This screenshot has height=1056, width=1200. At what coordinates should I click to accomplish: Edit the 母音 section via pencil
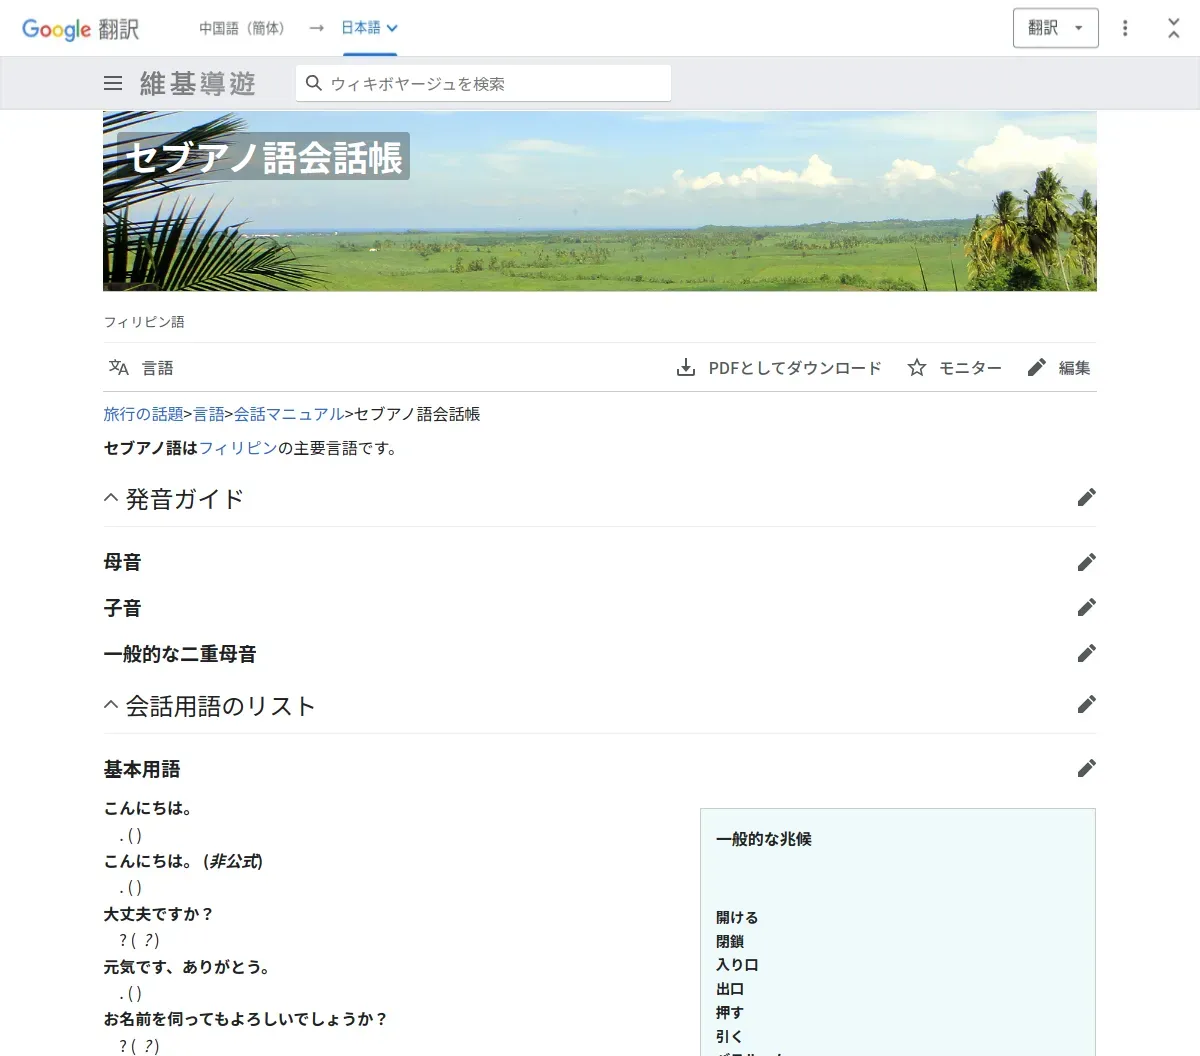click(1087, 562)
